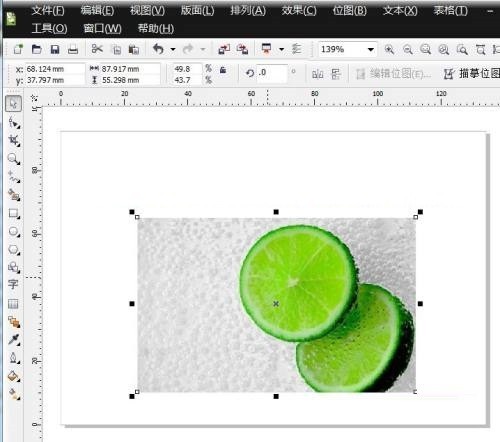Cut selection with scissors icon
The width and height of the screenshot is (500, 442).
coord(97,49)
